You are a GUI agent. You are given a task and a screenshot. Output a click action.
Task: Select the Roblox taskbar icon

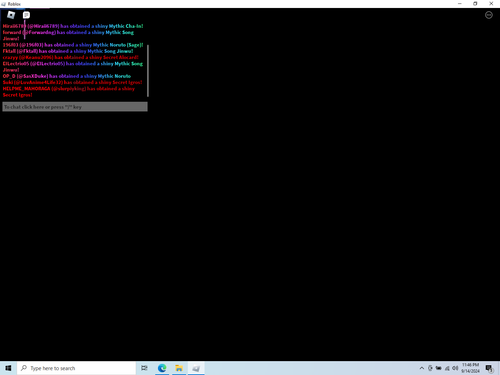point(196,368)
